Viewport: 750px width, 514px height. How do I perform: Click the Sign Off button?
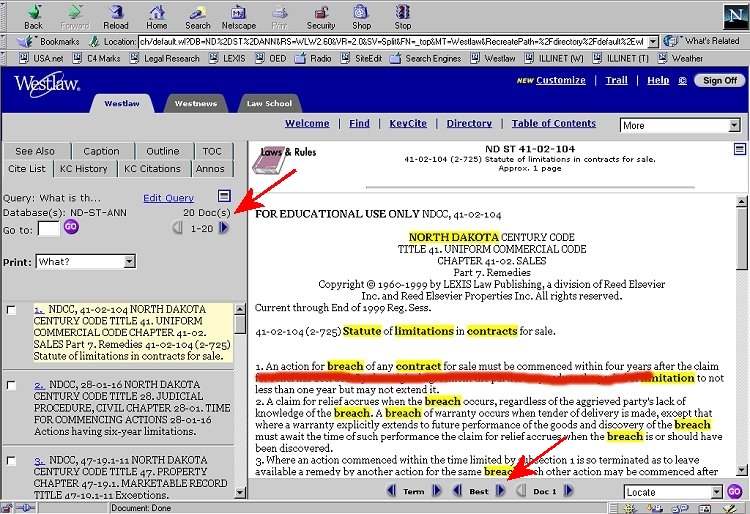click(x=720, y=80)
